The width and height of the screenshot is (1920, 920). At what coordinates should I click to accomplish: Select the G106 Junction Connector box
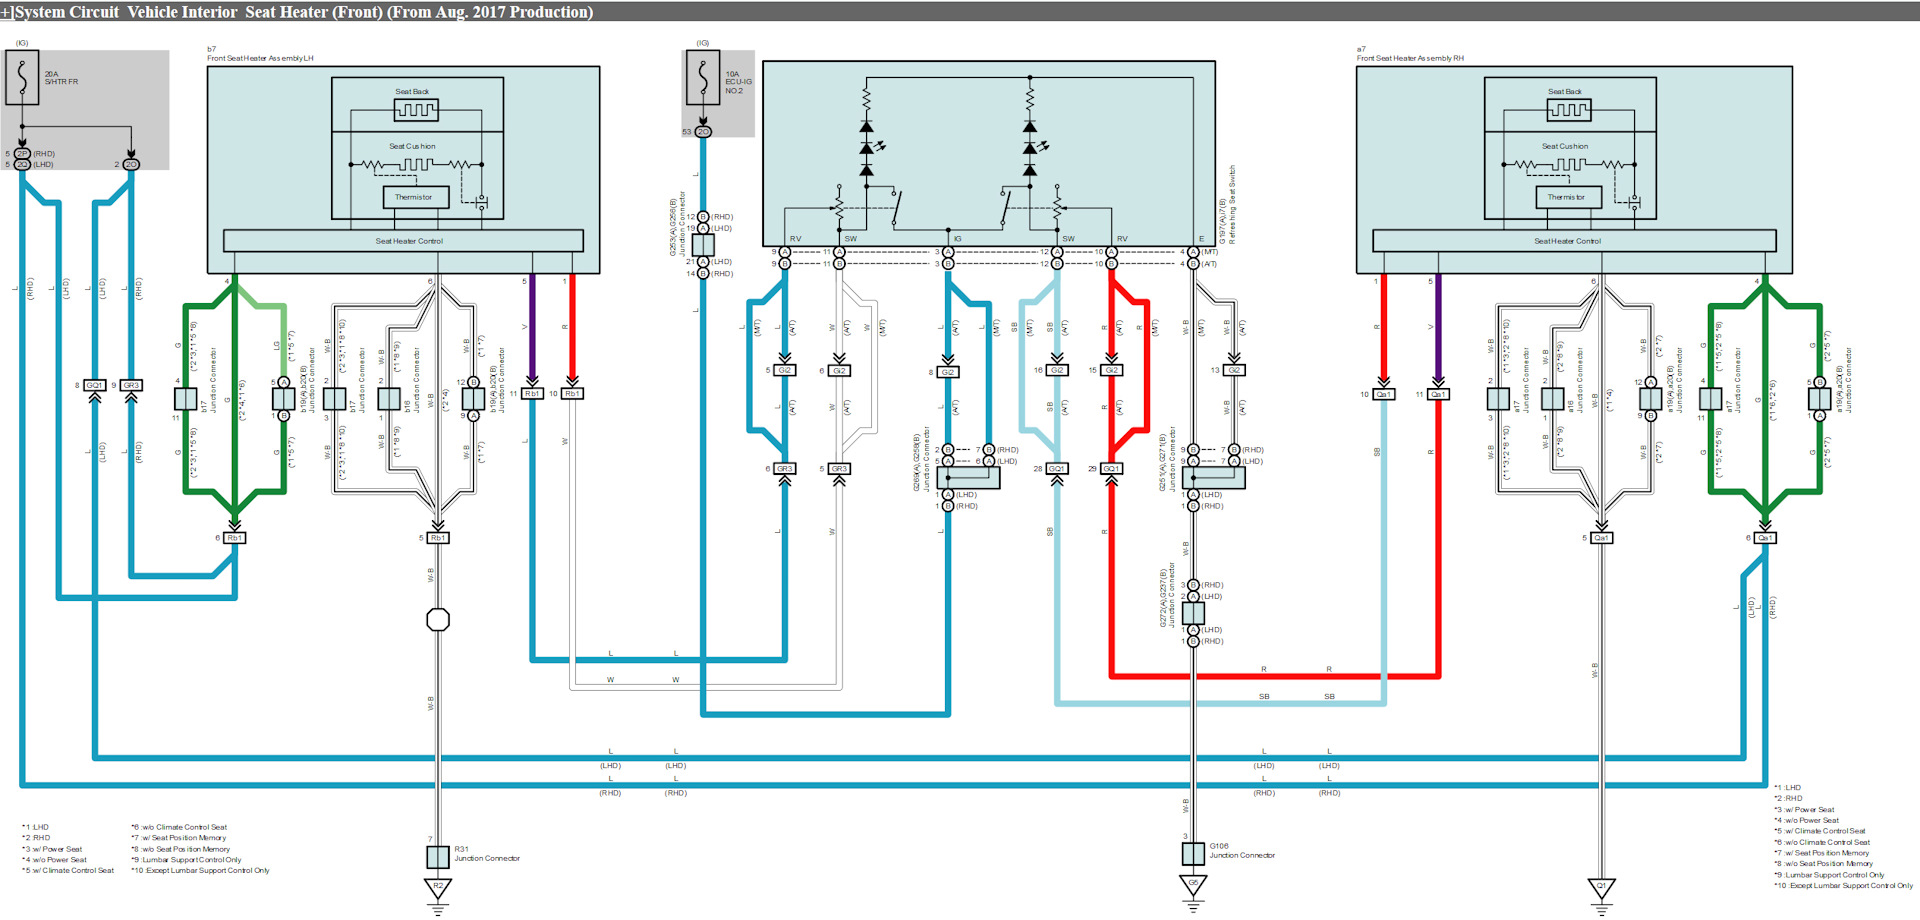pos(1193,854)
